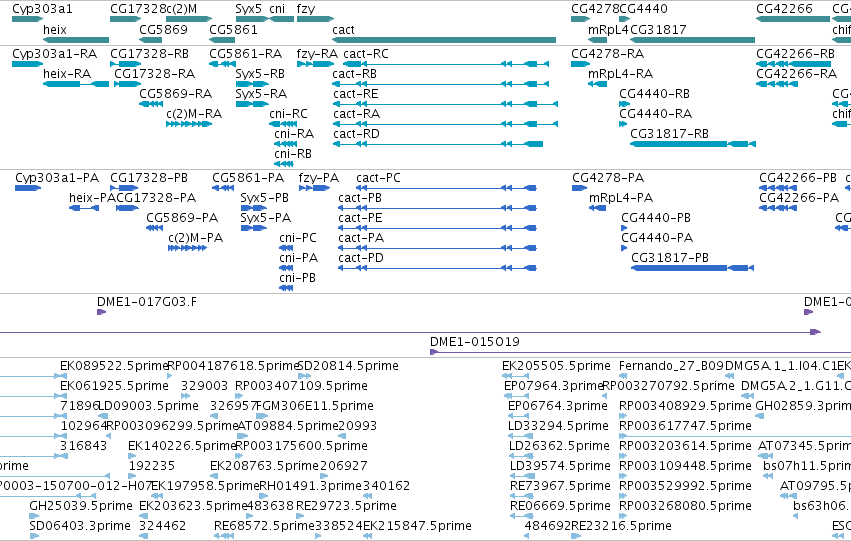Click EST LD33294.5prime
This screenshot has width=851, height=541.
pyautogui.click(x=558, y=427)
